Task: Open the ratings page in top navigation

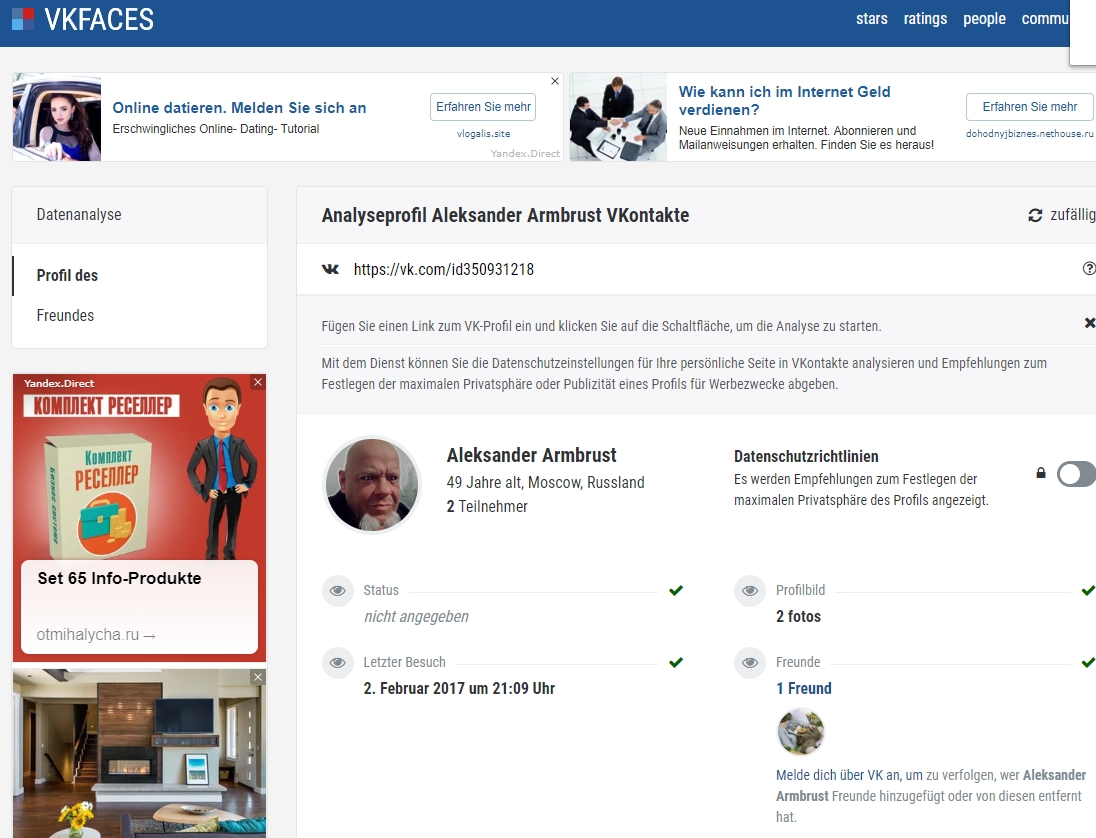Action: [925, 19]
